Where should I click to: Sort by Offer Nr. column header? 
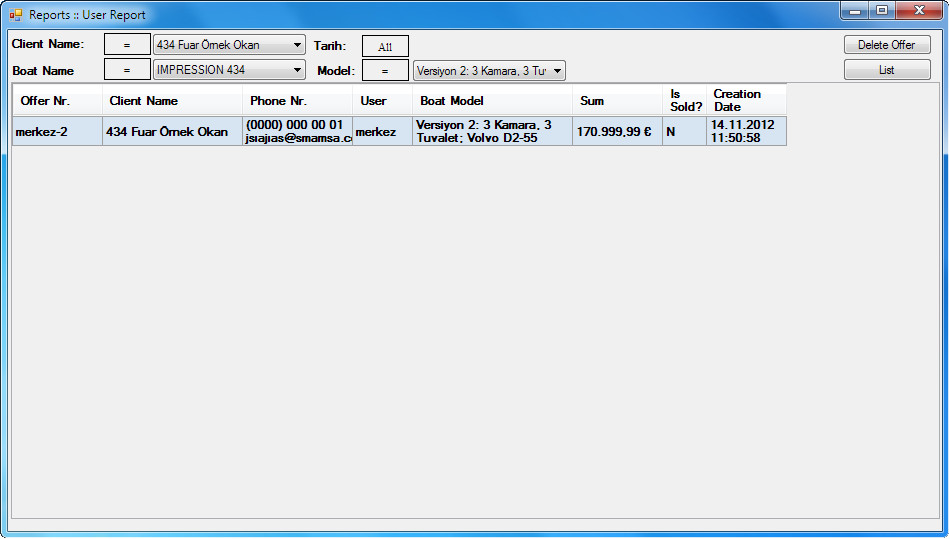click(57, 101)
